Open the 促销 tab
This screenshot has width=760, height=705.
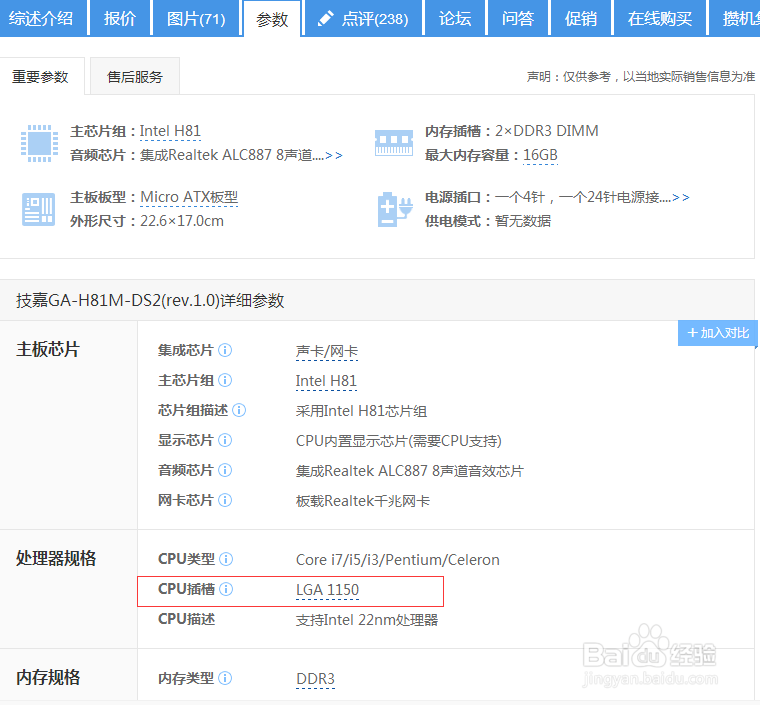(x=581, y=18)
